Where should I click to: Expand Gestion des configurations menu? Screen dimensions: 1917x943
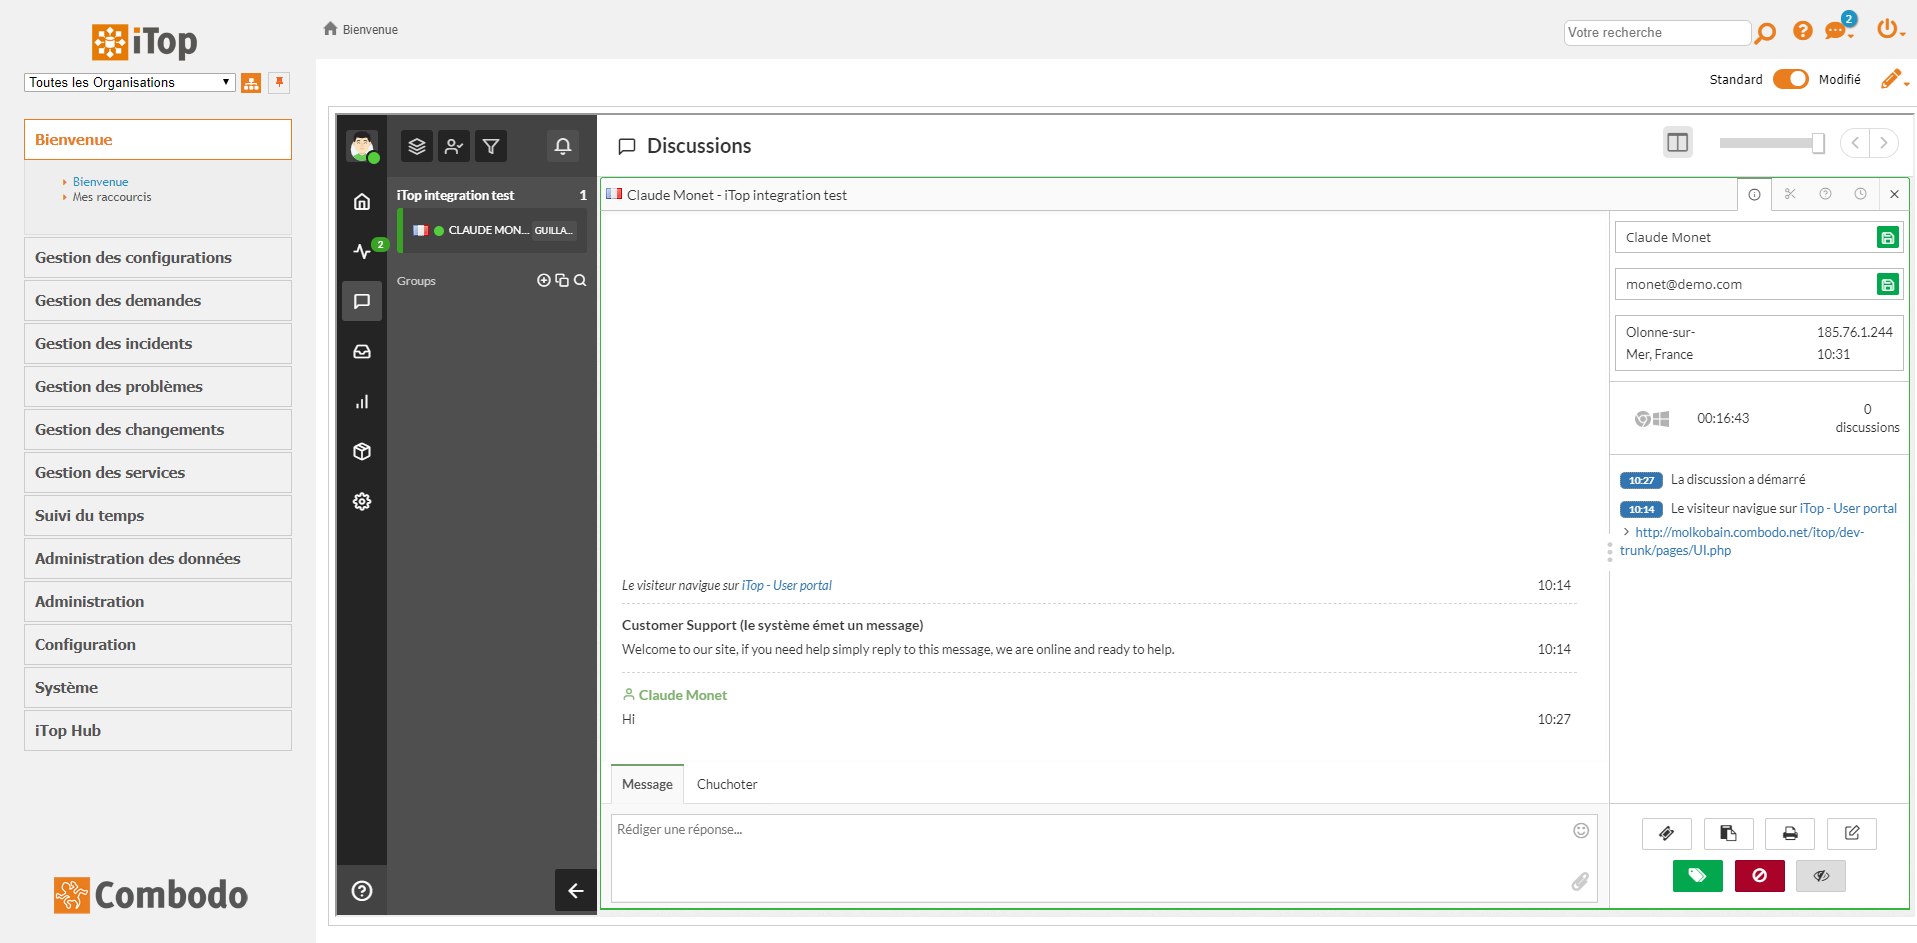158,257
